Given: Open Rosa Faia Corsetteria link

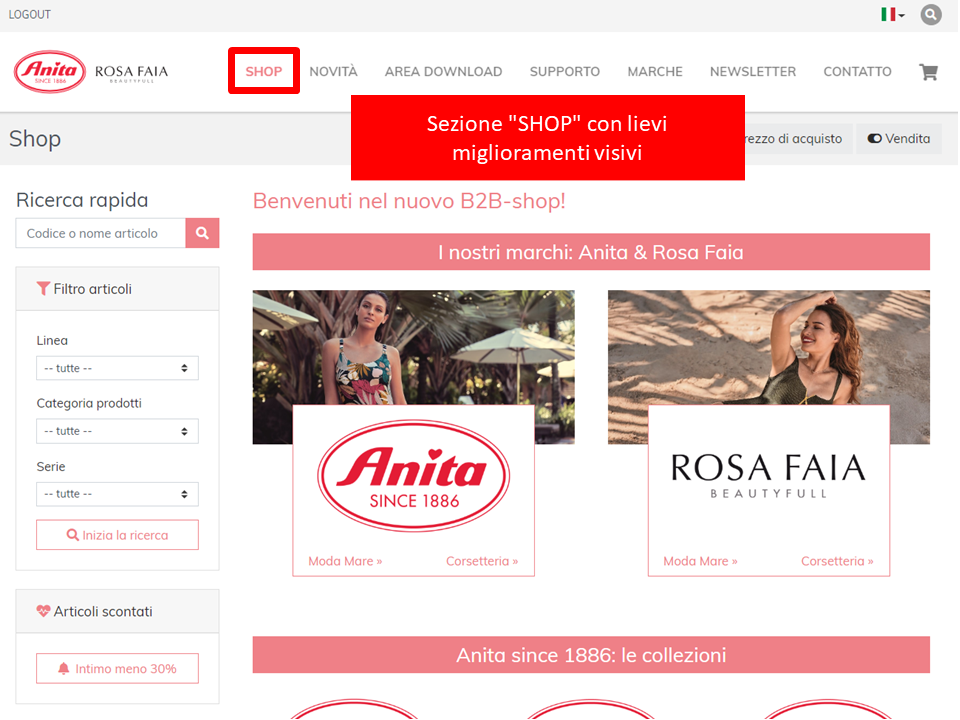Looking at the screenshot, I should point(836,561).
